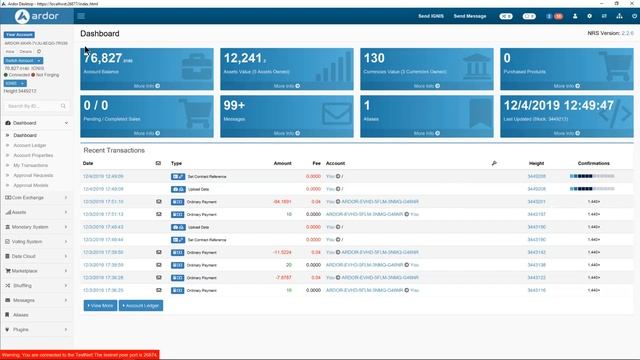This screenshot has width=640, height=360.
Task: Click More info on Assets Value card
Action: [287, 86]
